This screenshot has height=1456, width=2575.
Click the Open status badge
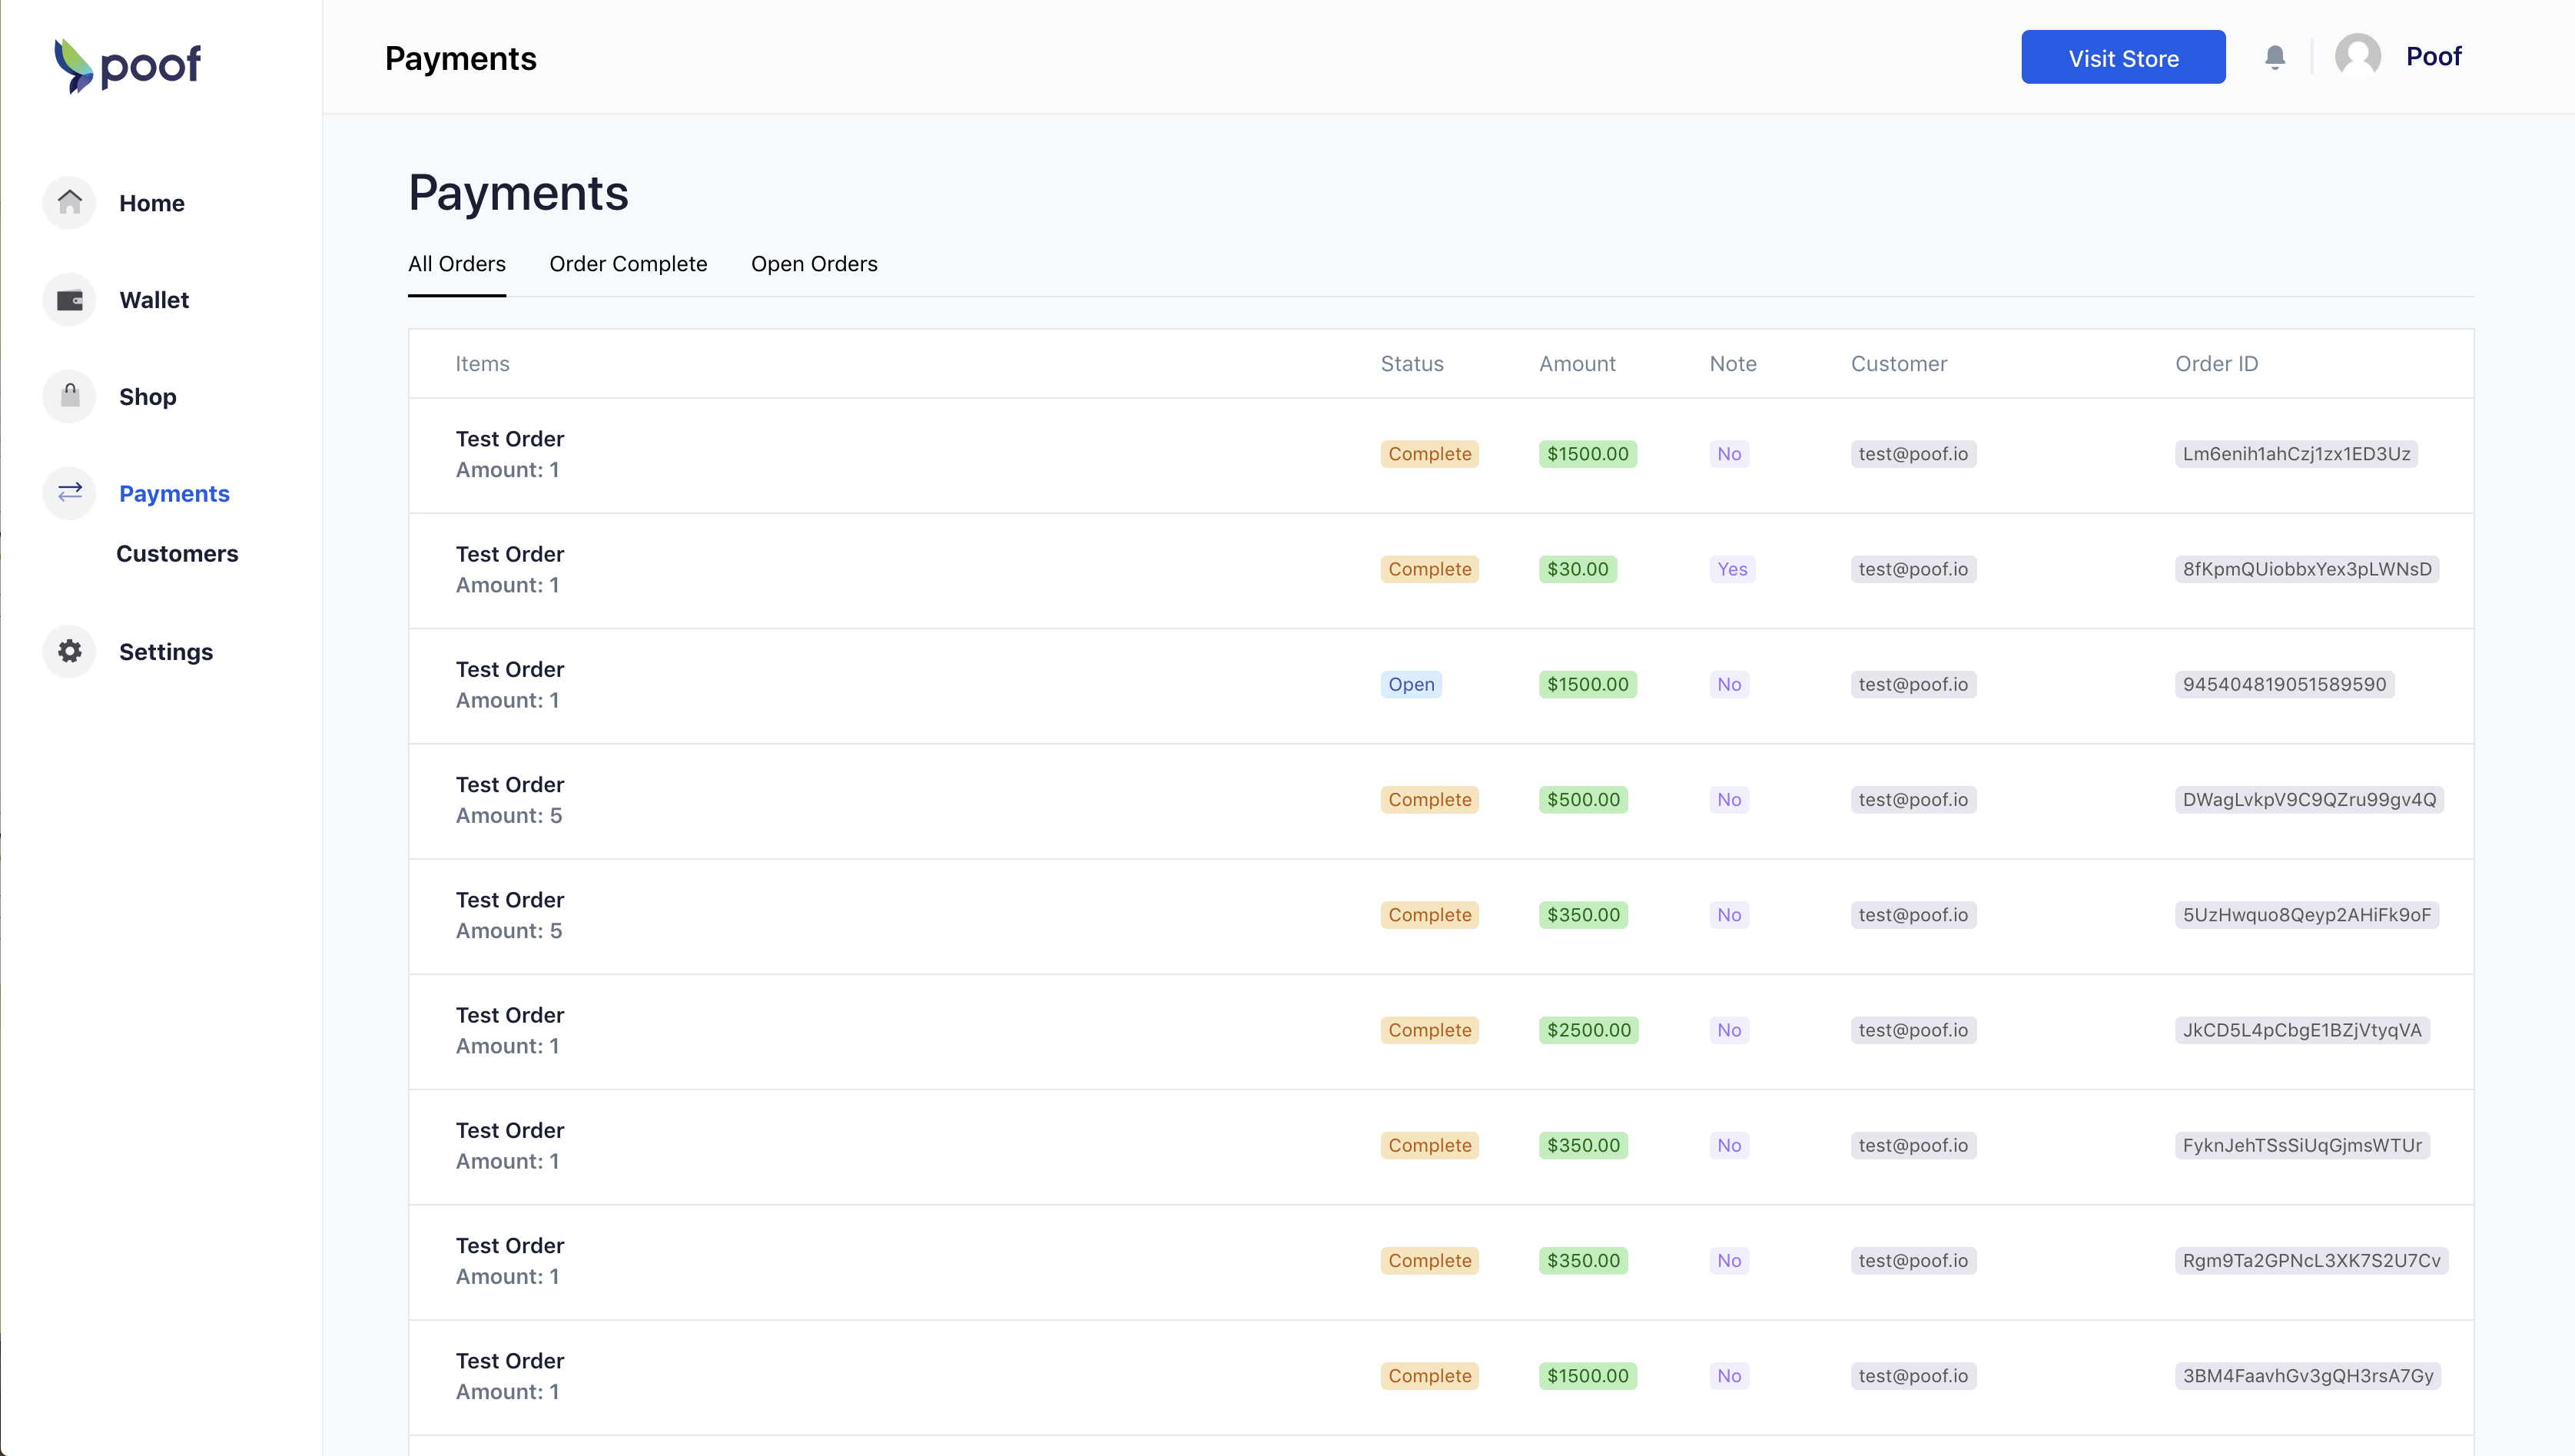[1410, 684]
